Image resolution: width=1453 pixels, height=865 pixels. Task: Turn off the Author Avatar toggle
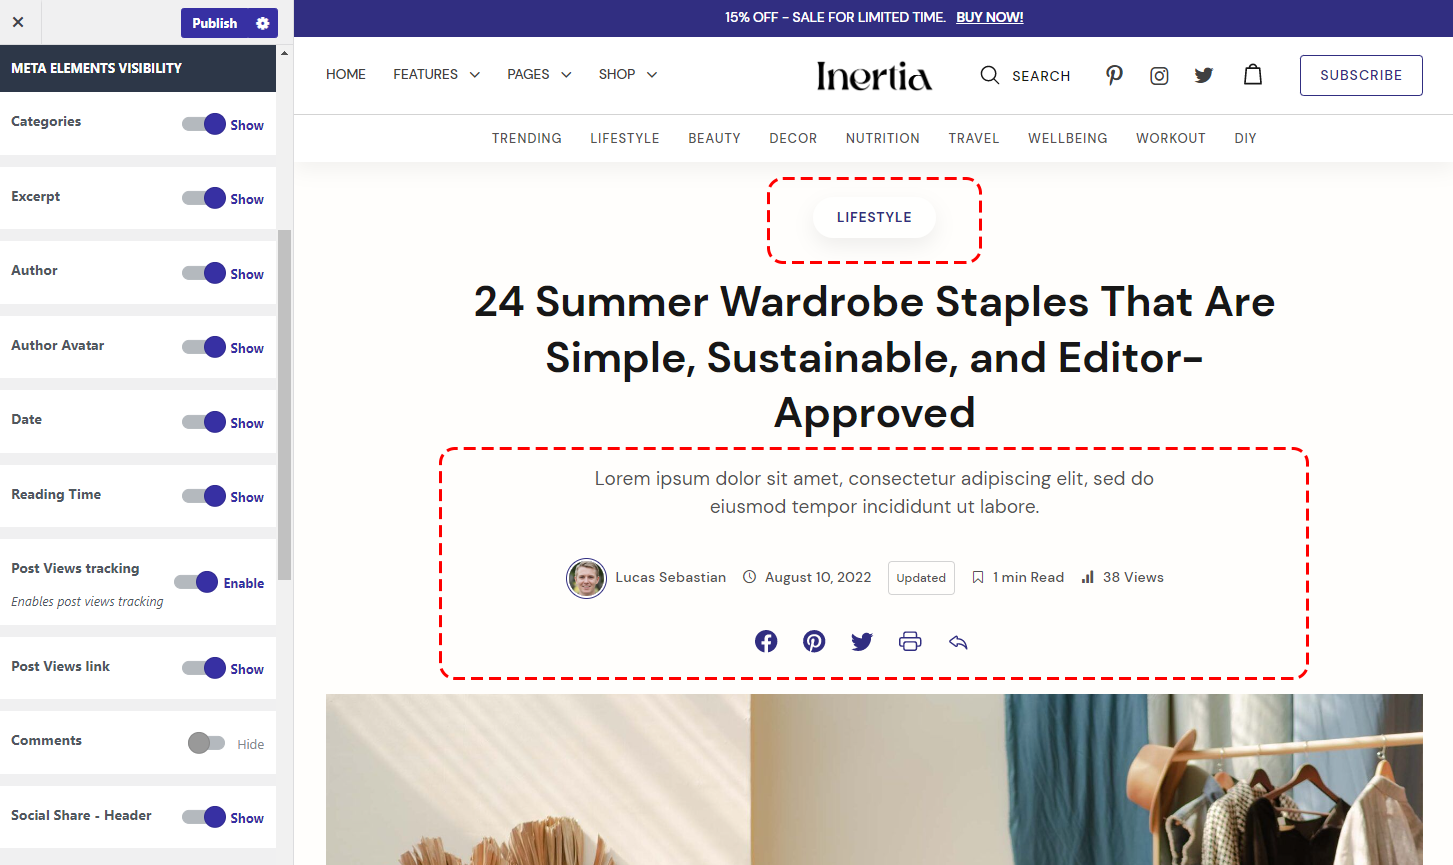coord(204,347)
